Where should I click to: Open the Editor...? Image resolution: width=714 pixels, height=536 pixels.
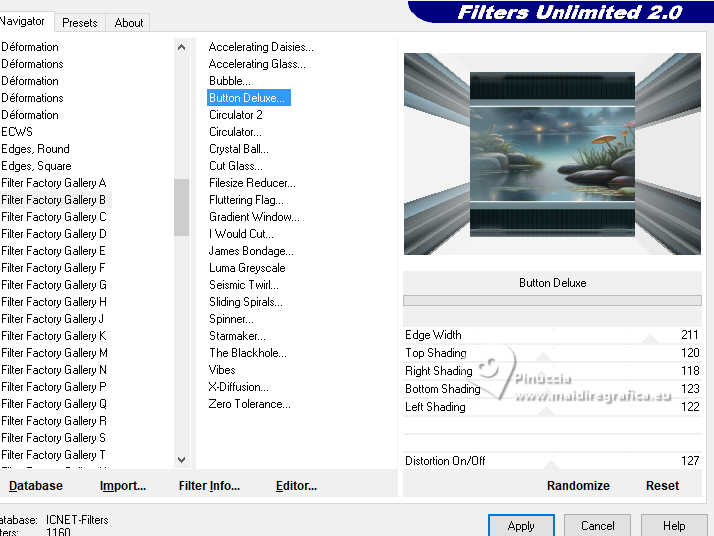(296, 485)
